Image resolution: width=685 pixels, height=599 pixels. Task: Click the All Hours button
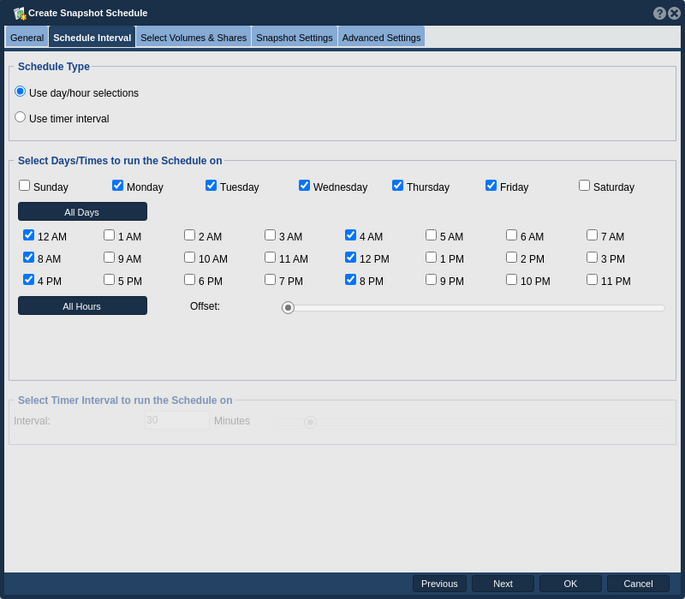click(x=83, y=306)
